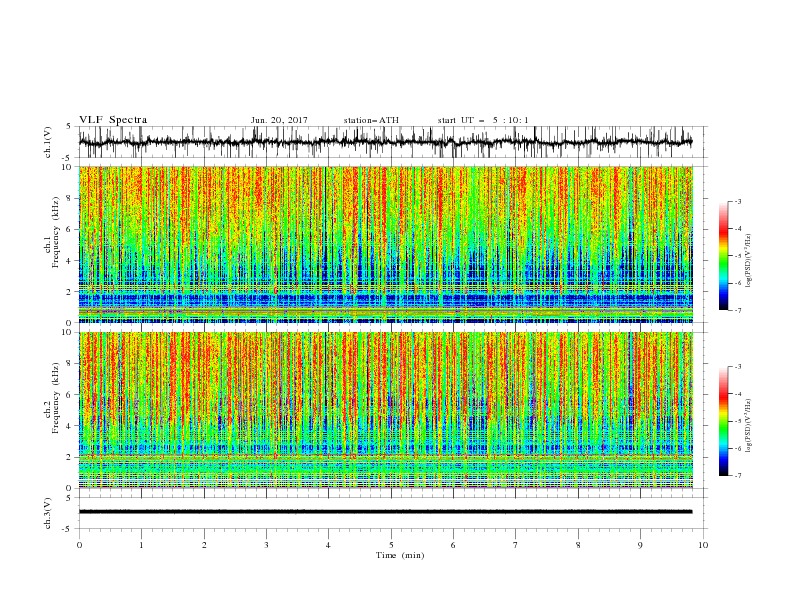Click the "ch.1(V)" waveform axis label
The image size is (792, 612).
click(x=48, y=141)
